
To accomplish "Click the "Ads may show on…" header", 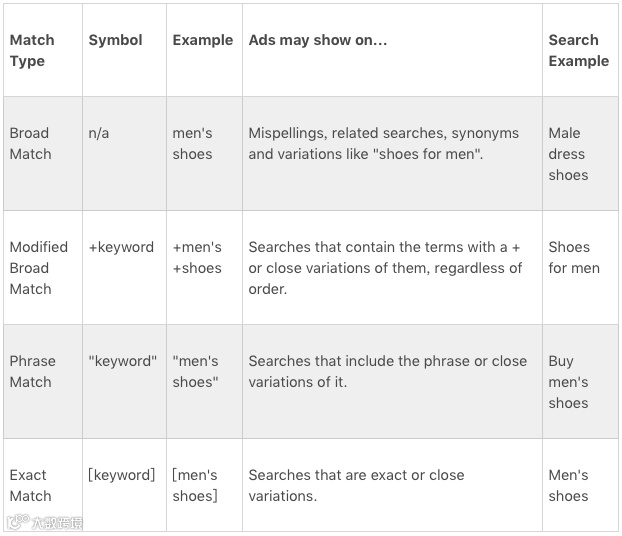I will click(x=318, y=41).
